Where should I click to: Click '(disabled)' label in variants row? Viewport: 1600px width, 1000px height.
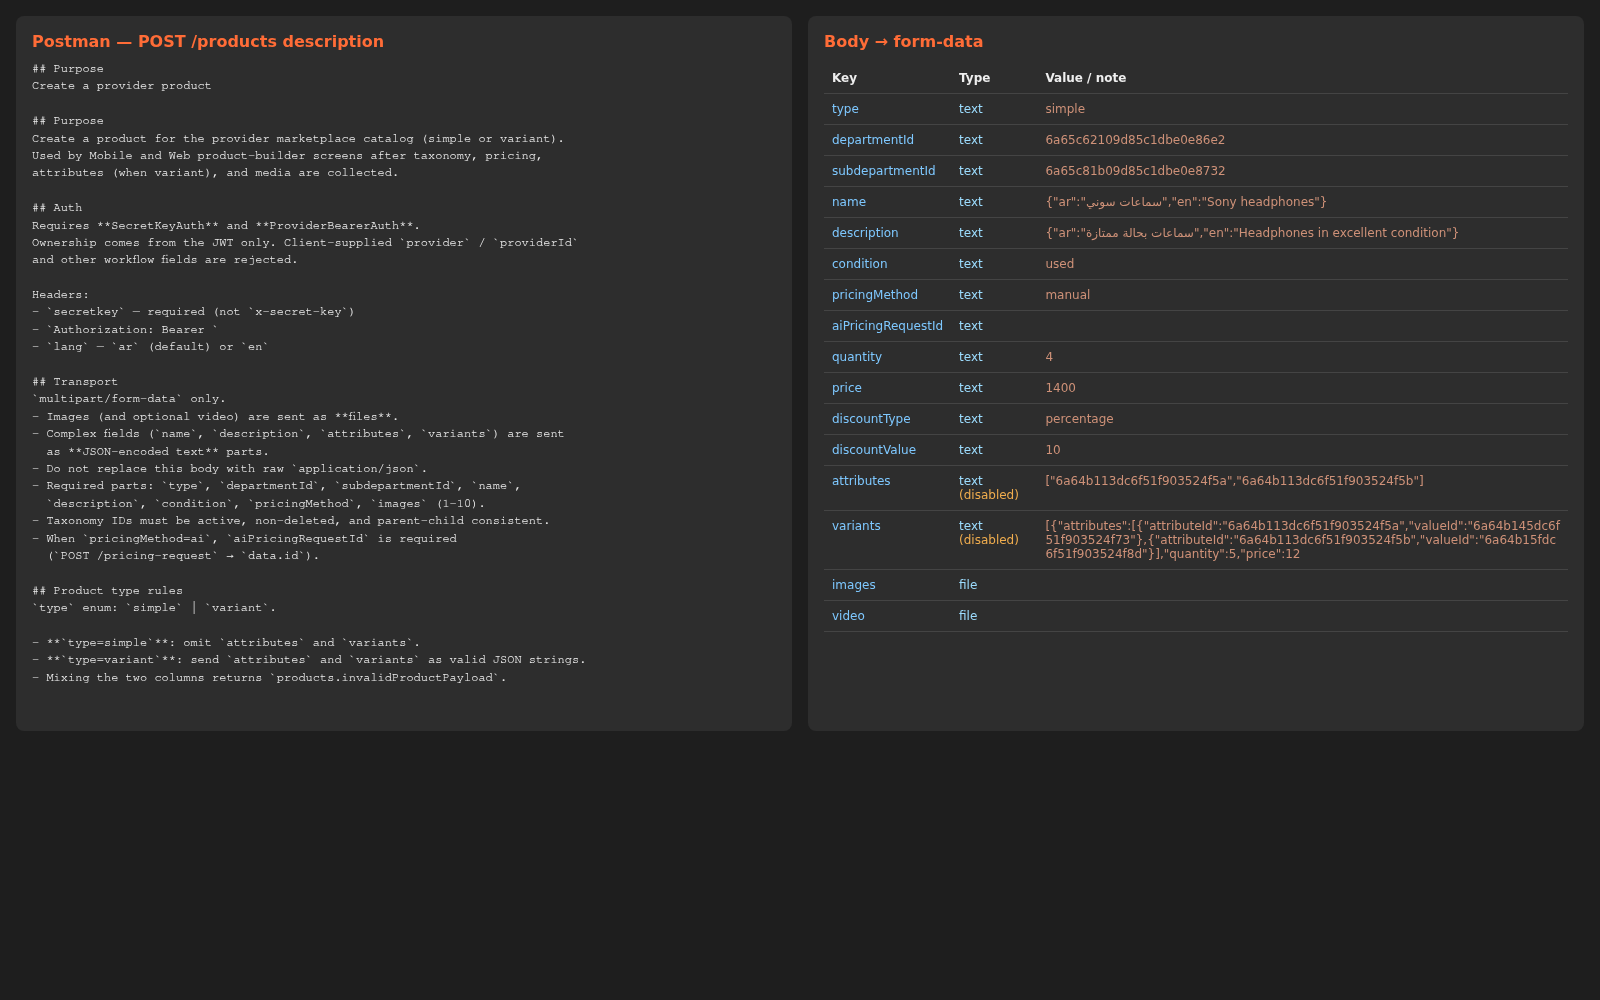[988, 540]
